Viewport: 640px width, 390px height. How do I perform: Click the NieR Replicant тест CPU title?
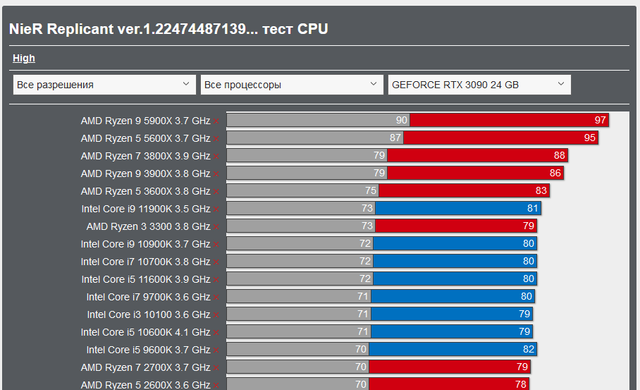click(169, 29)
